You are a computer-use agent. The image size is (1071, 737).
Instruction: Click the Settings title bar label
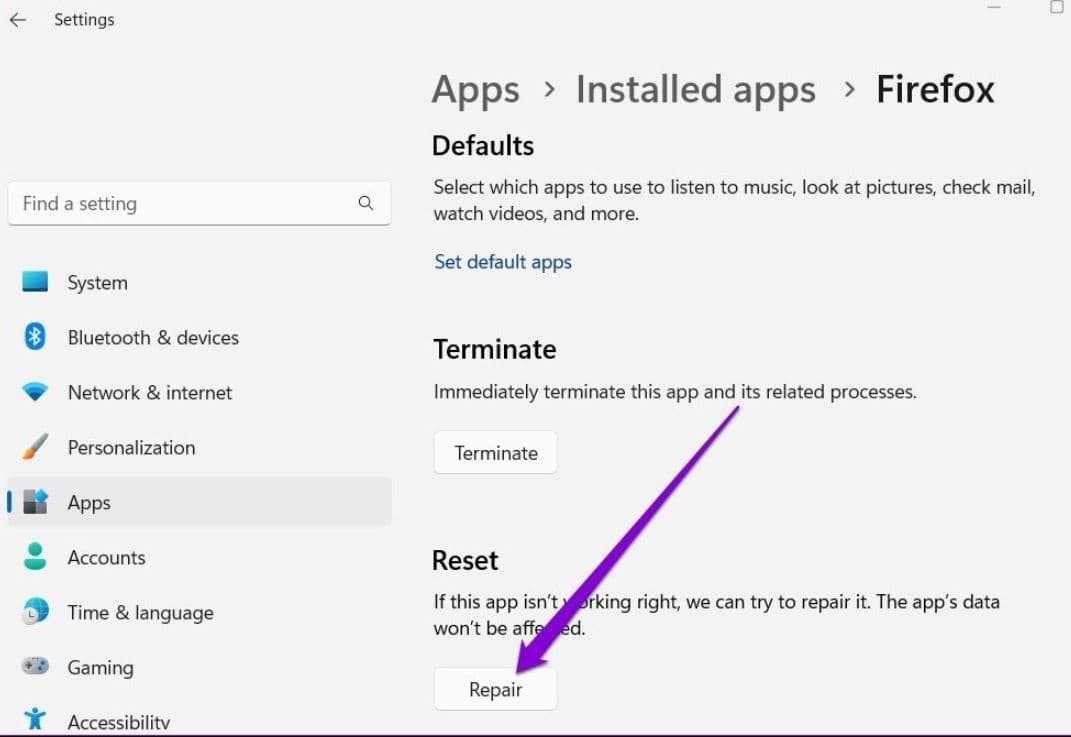[84, 19]
